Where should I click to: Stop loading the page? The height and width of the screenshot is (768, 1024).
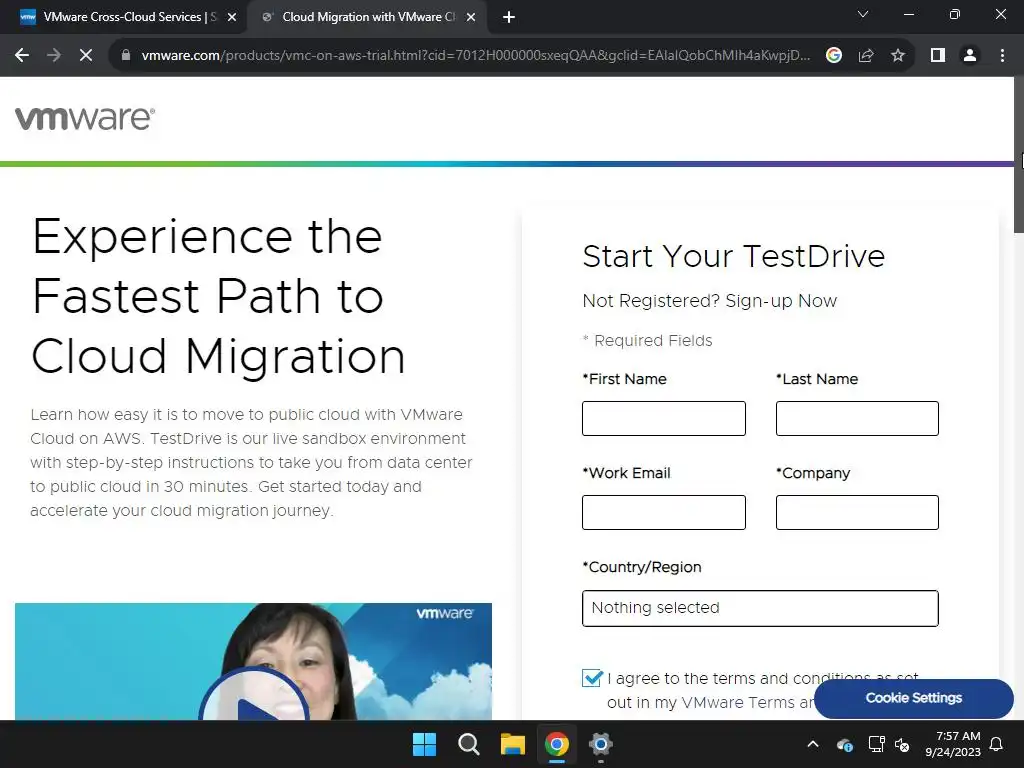86,56
